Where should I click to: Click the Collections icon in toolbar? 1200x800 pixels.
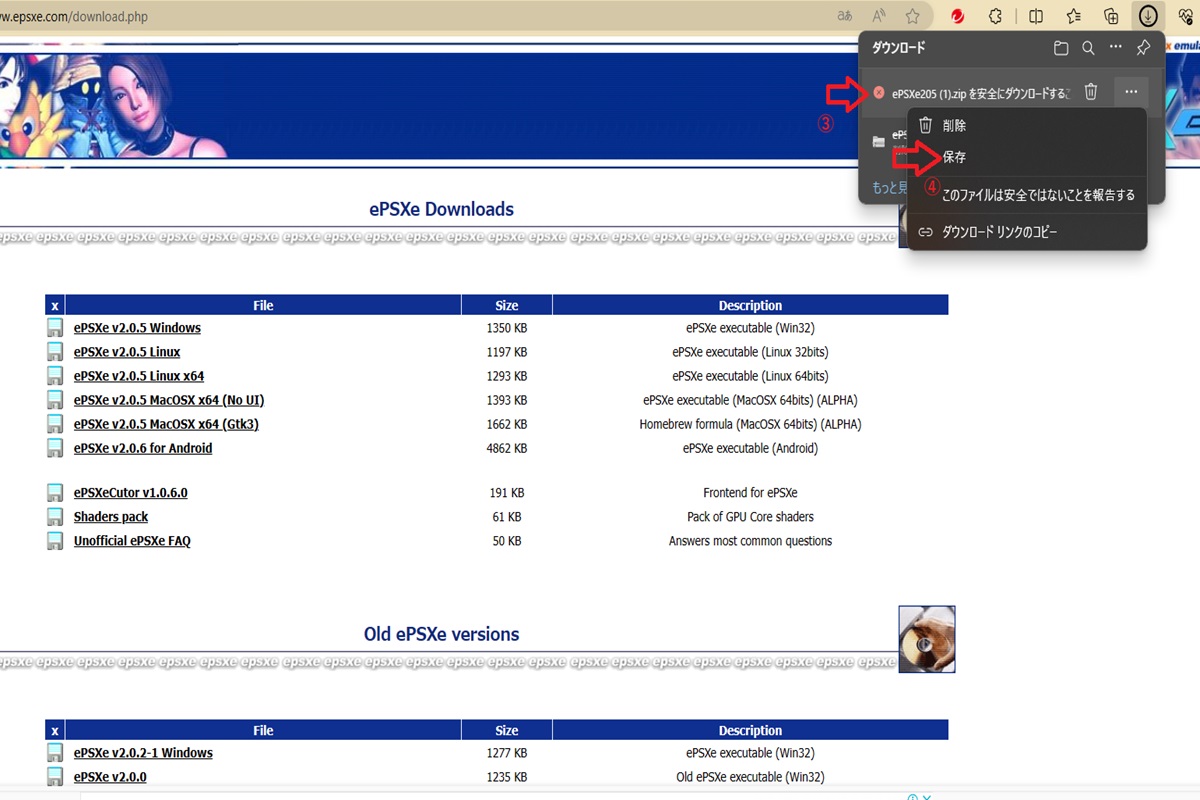pyautogui.click(x=1110, y=16)
